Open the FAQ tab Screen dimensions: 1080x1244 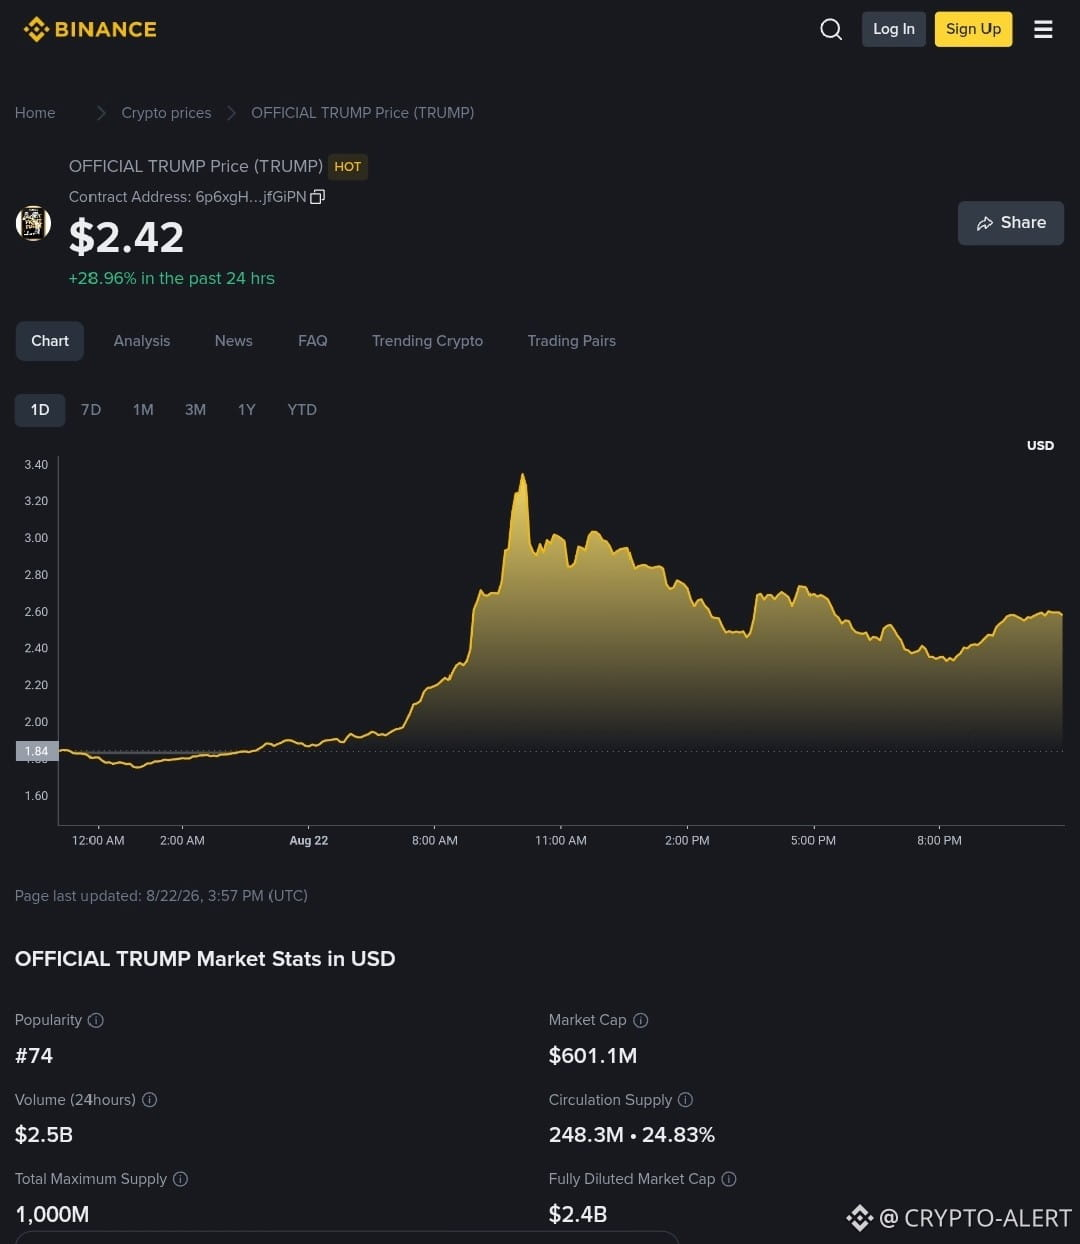313,341
